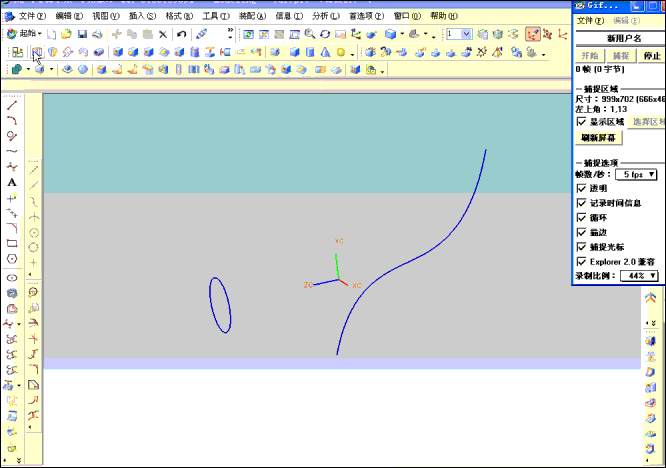Open the 窗口(O) menu
The width and height of the screenshot is (666, 468).
tap(407, 16)
